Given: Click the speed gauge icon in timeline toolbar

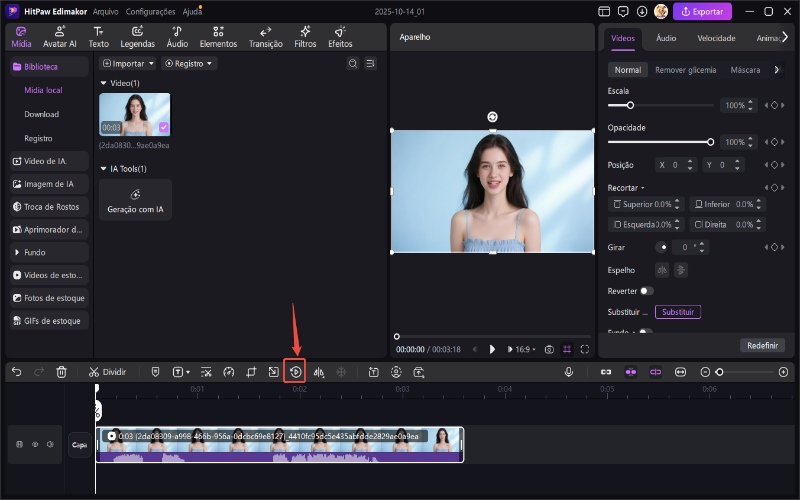Looking at the screenshot, I should pos(228,371).
